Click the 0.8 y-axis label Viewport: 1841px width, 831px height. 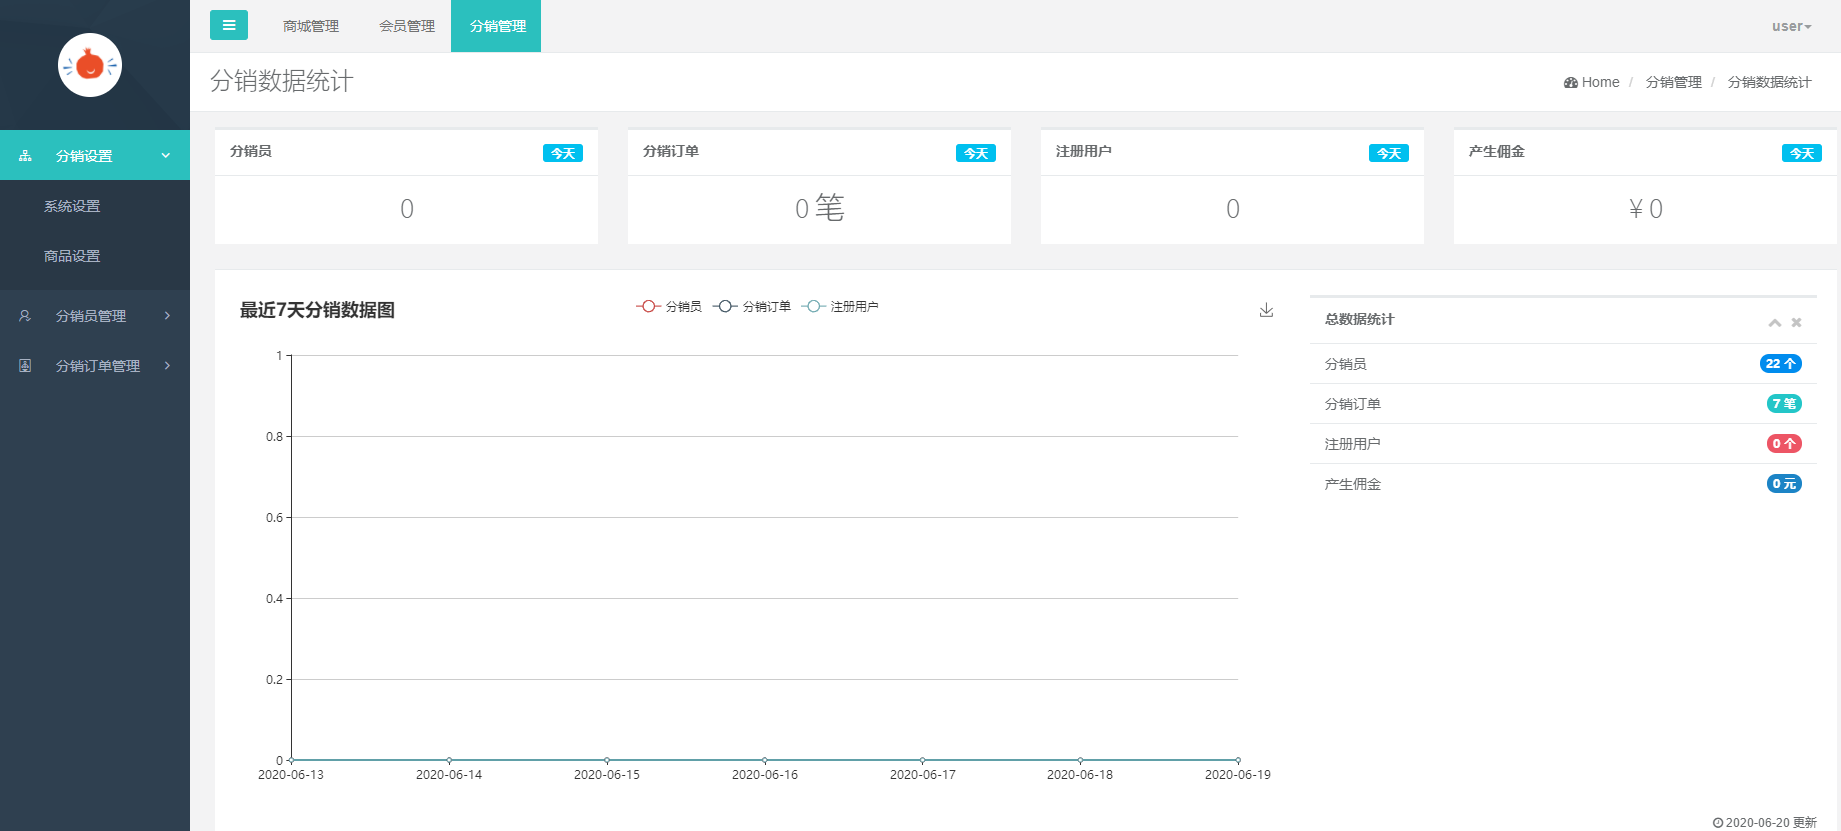point(274,437)
